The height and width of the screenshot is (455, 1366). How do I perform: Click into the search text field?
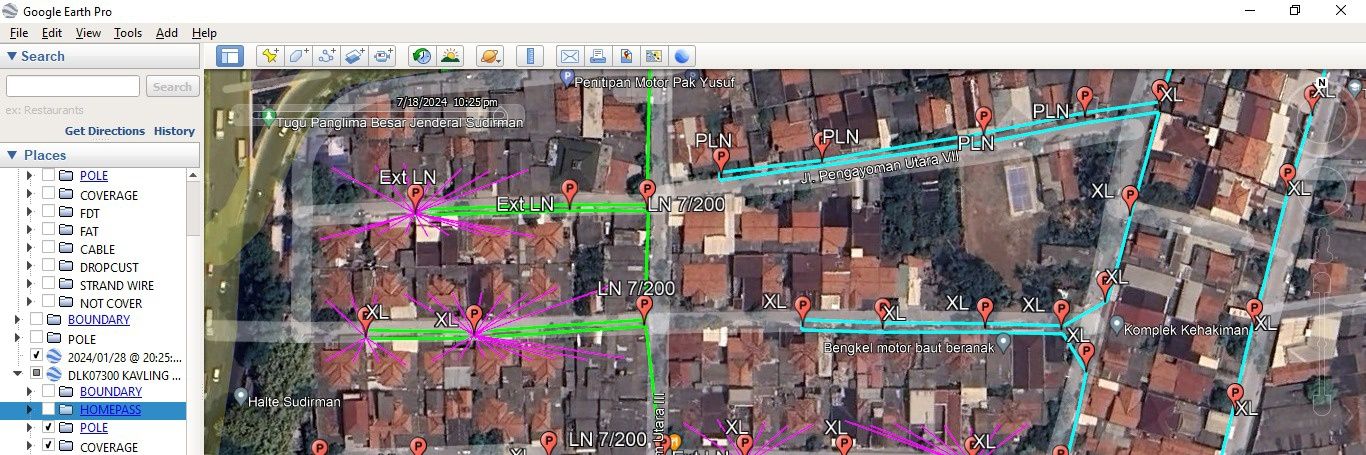(73, 87)
